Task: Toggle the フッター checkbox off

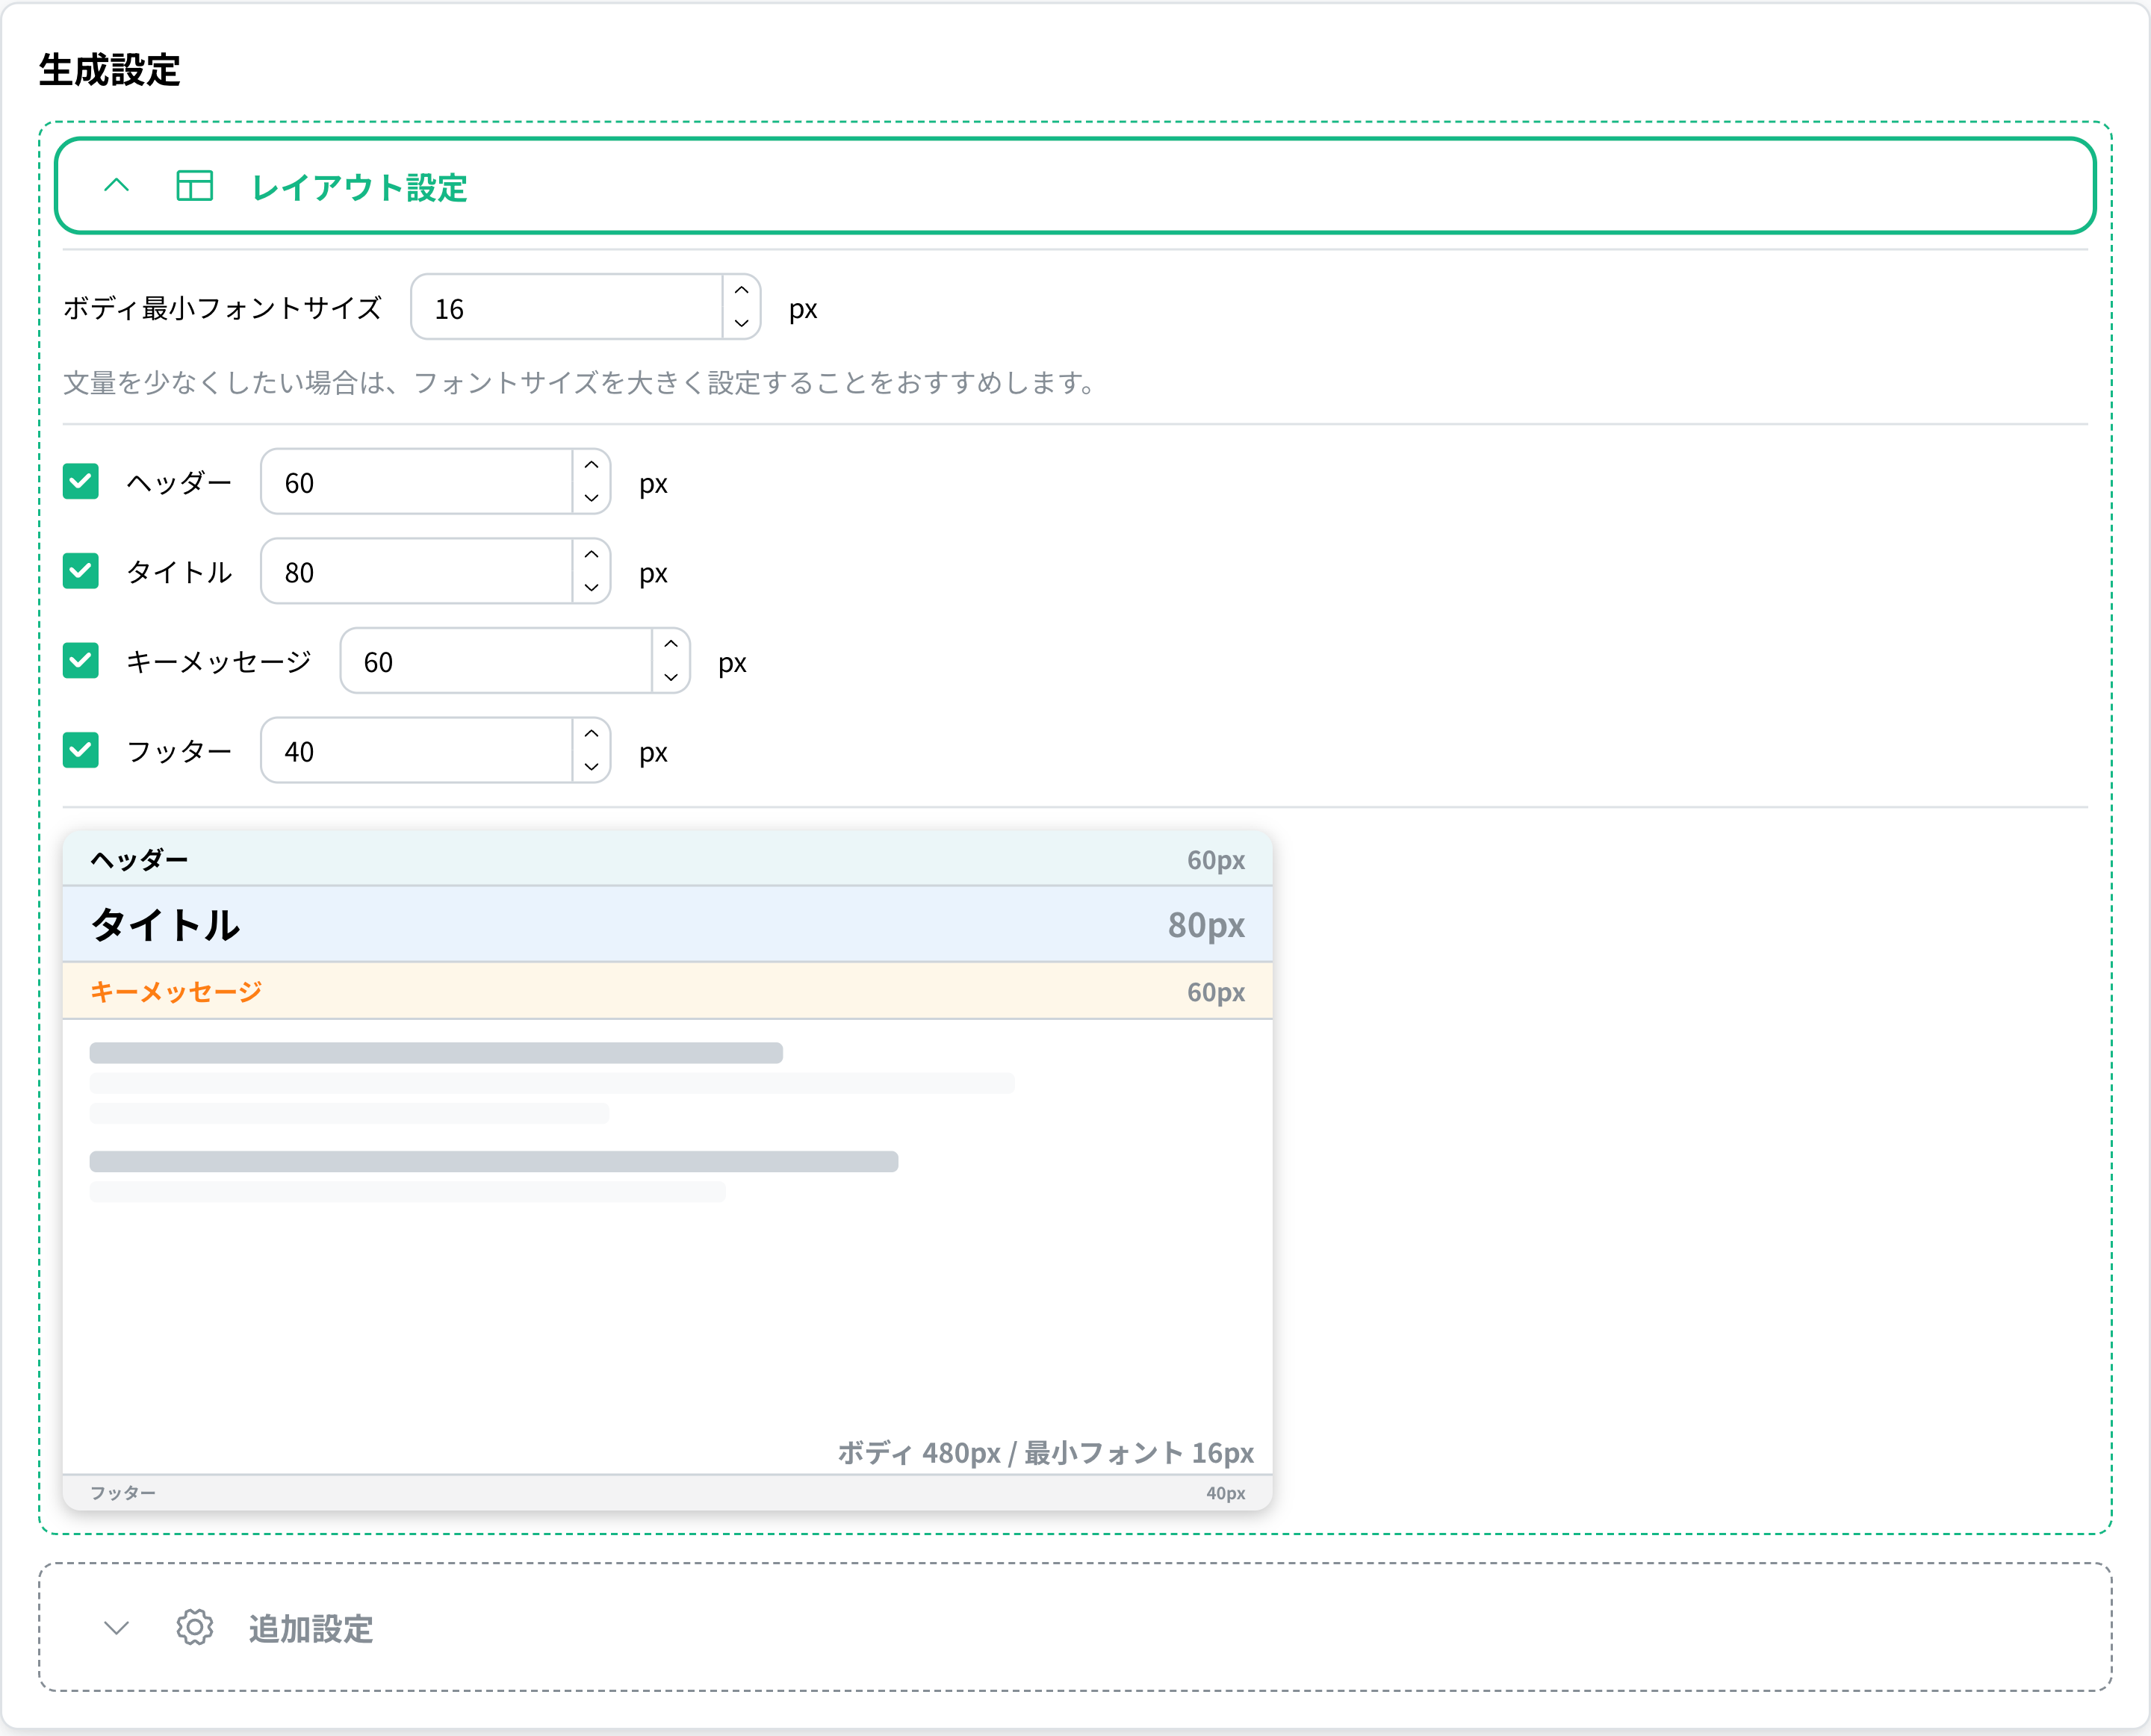Action: tap(81, 750)
